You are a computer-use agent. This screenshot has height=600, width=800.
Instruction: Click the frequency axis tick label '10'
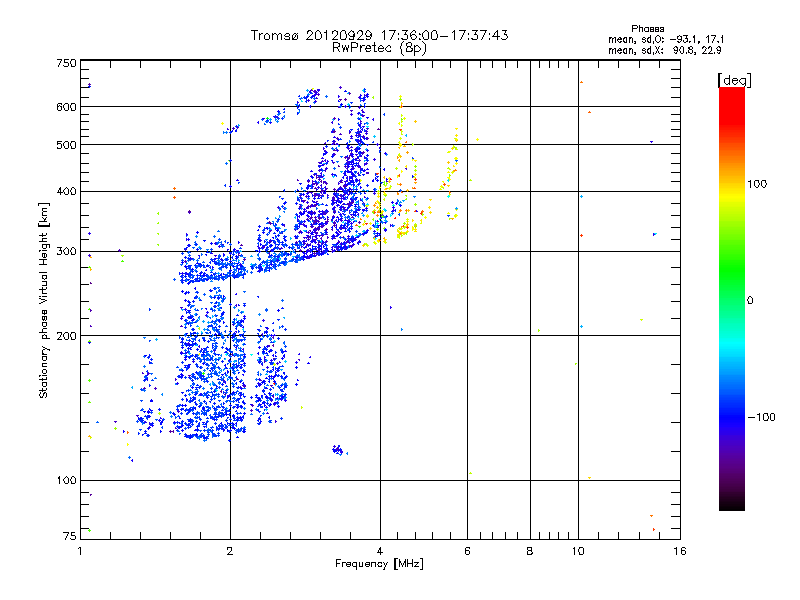point(578,551)
